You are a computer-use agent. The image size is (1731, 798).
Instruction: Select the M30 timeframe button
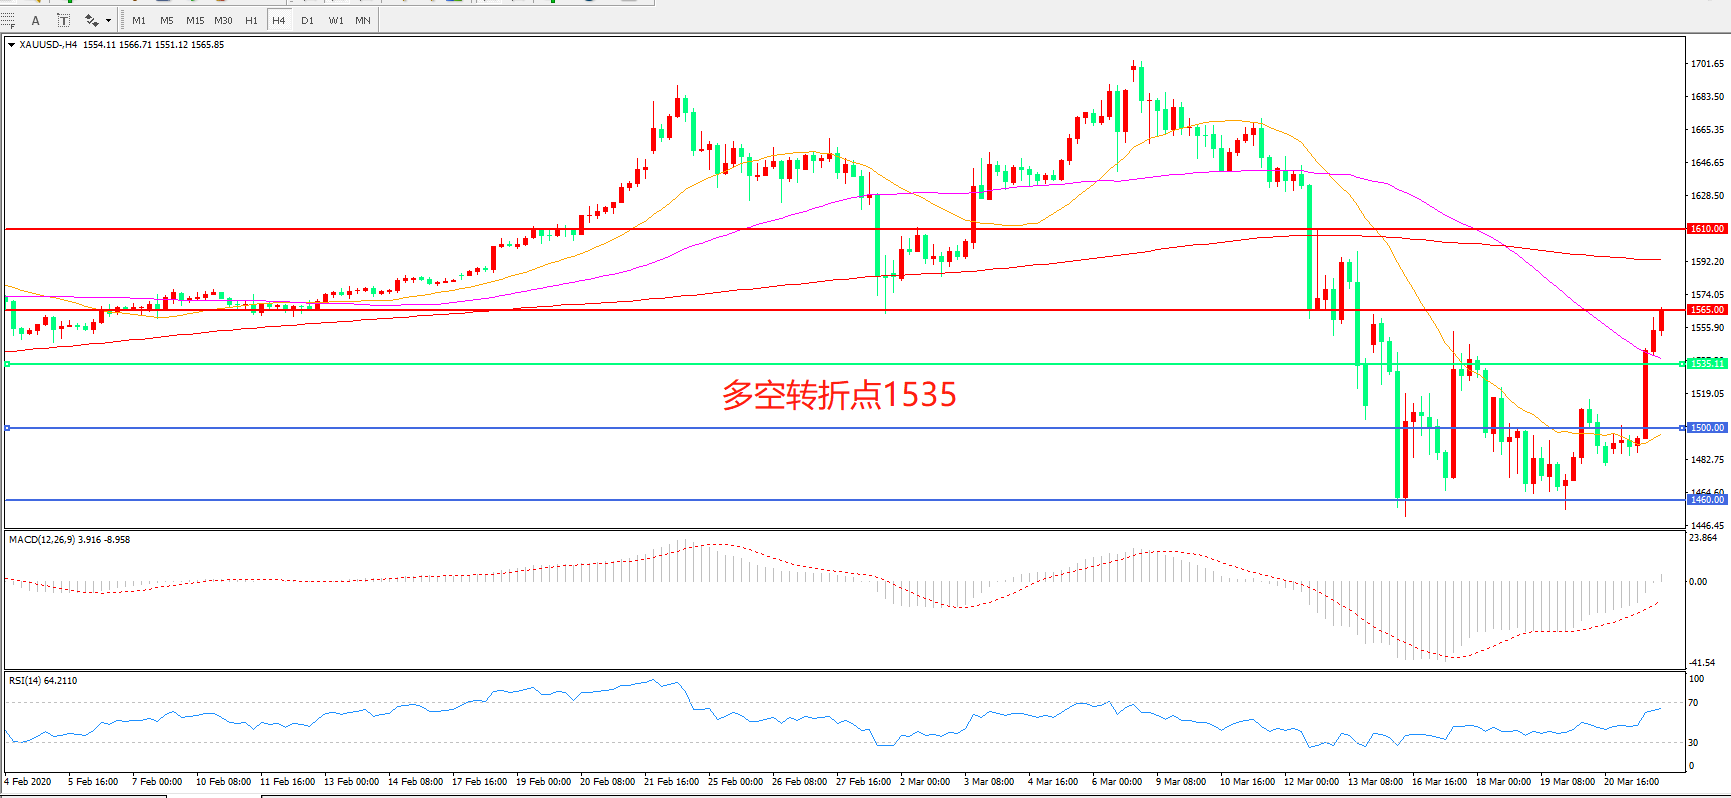click(223, 20)
